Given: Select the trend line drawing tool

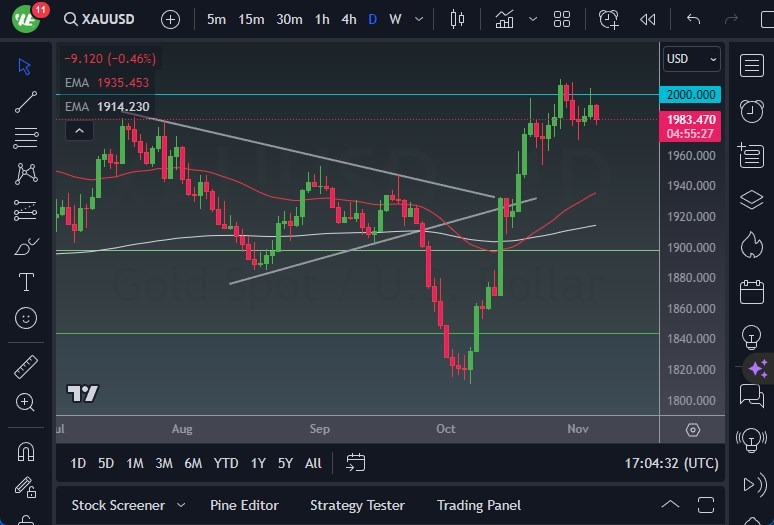Looking at the screenshot, I should click(26, 101).
